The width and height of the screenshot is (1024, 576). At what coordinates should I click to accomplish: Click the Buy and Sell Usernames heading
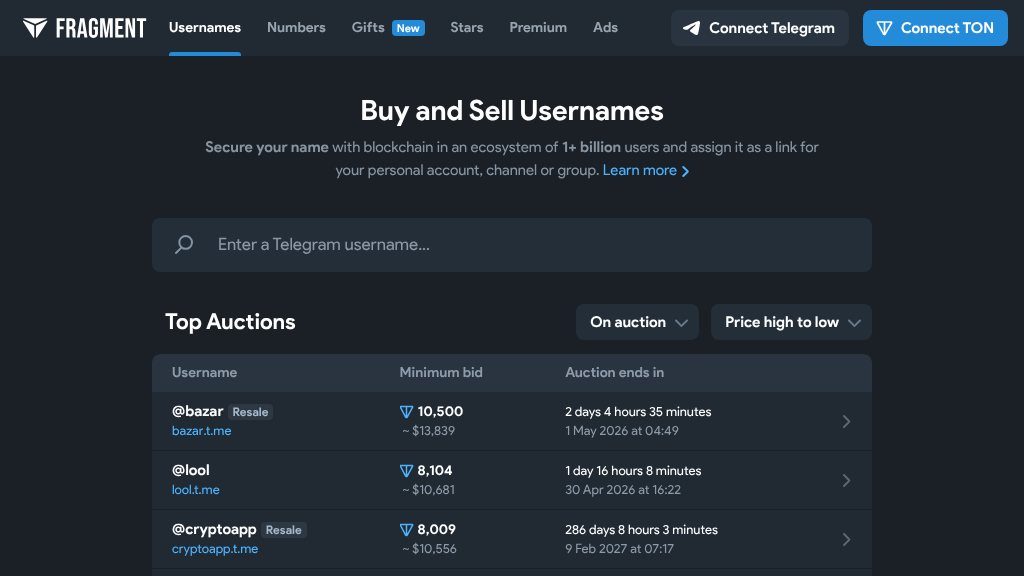pyautogui.click(x=512, y=110)
